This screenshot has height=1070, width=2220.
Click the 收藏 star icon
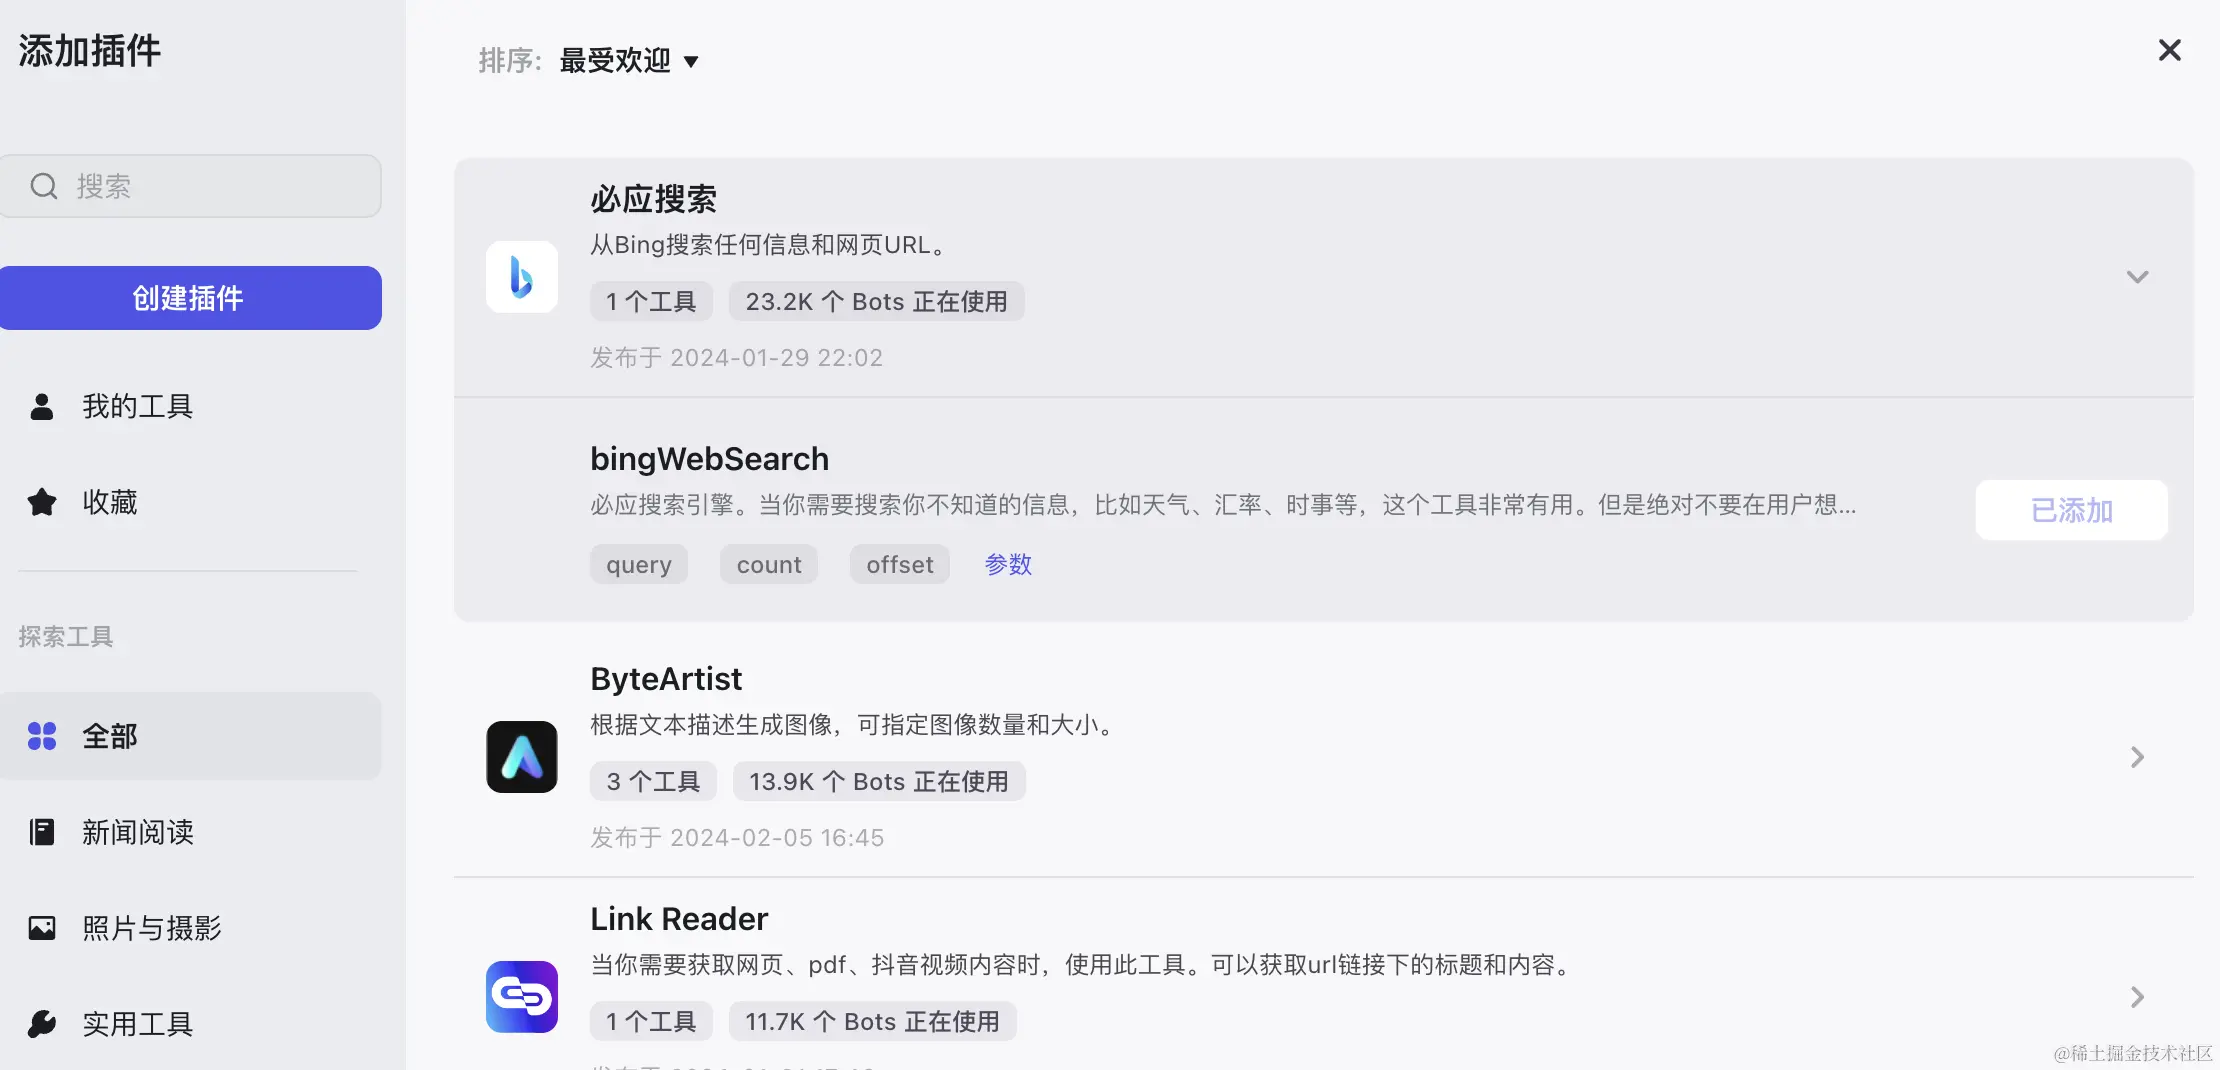(x=41, y=501)
